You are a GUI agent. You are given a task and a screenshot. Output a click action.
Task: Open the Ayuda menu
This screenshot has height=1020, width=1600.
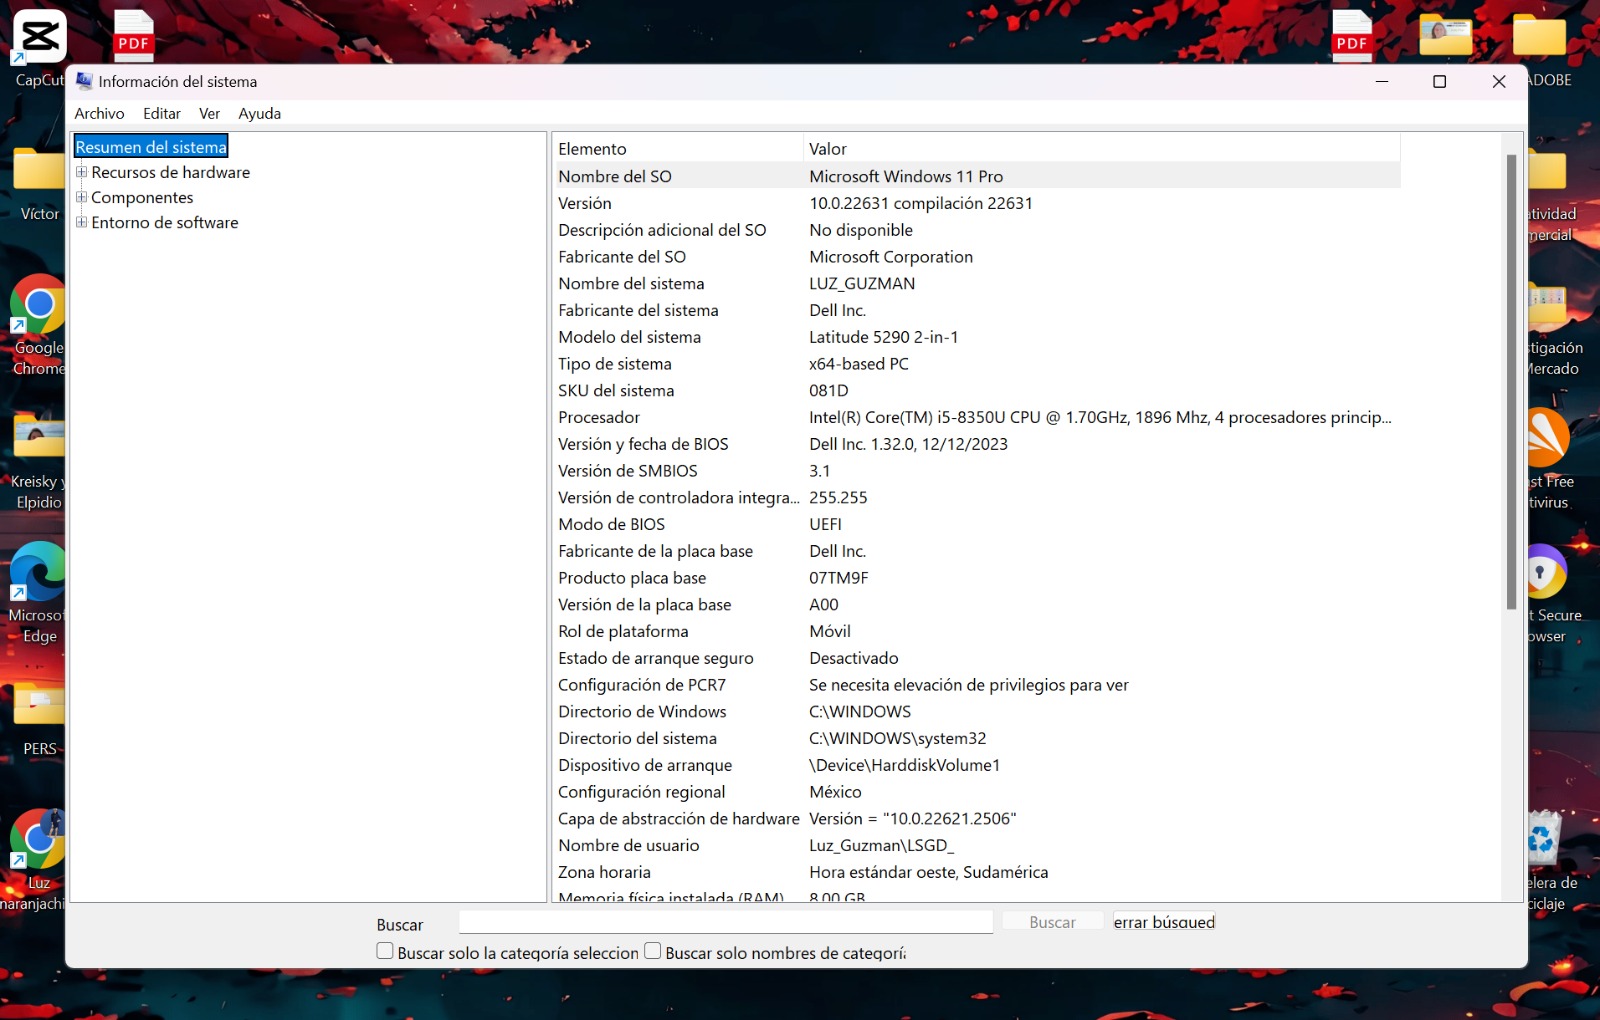260,114
